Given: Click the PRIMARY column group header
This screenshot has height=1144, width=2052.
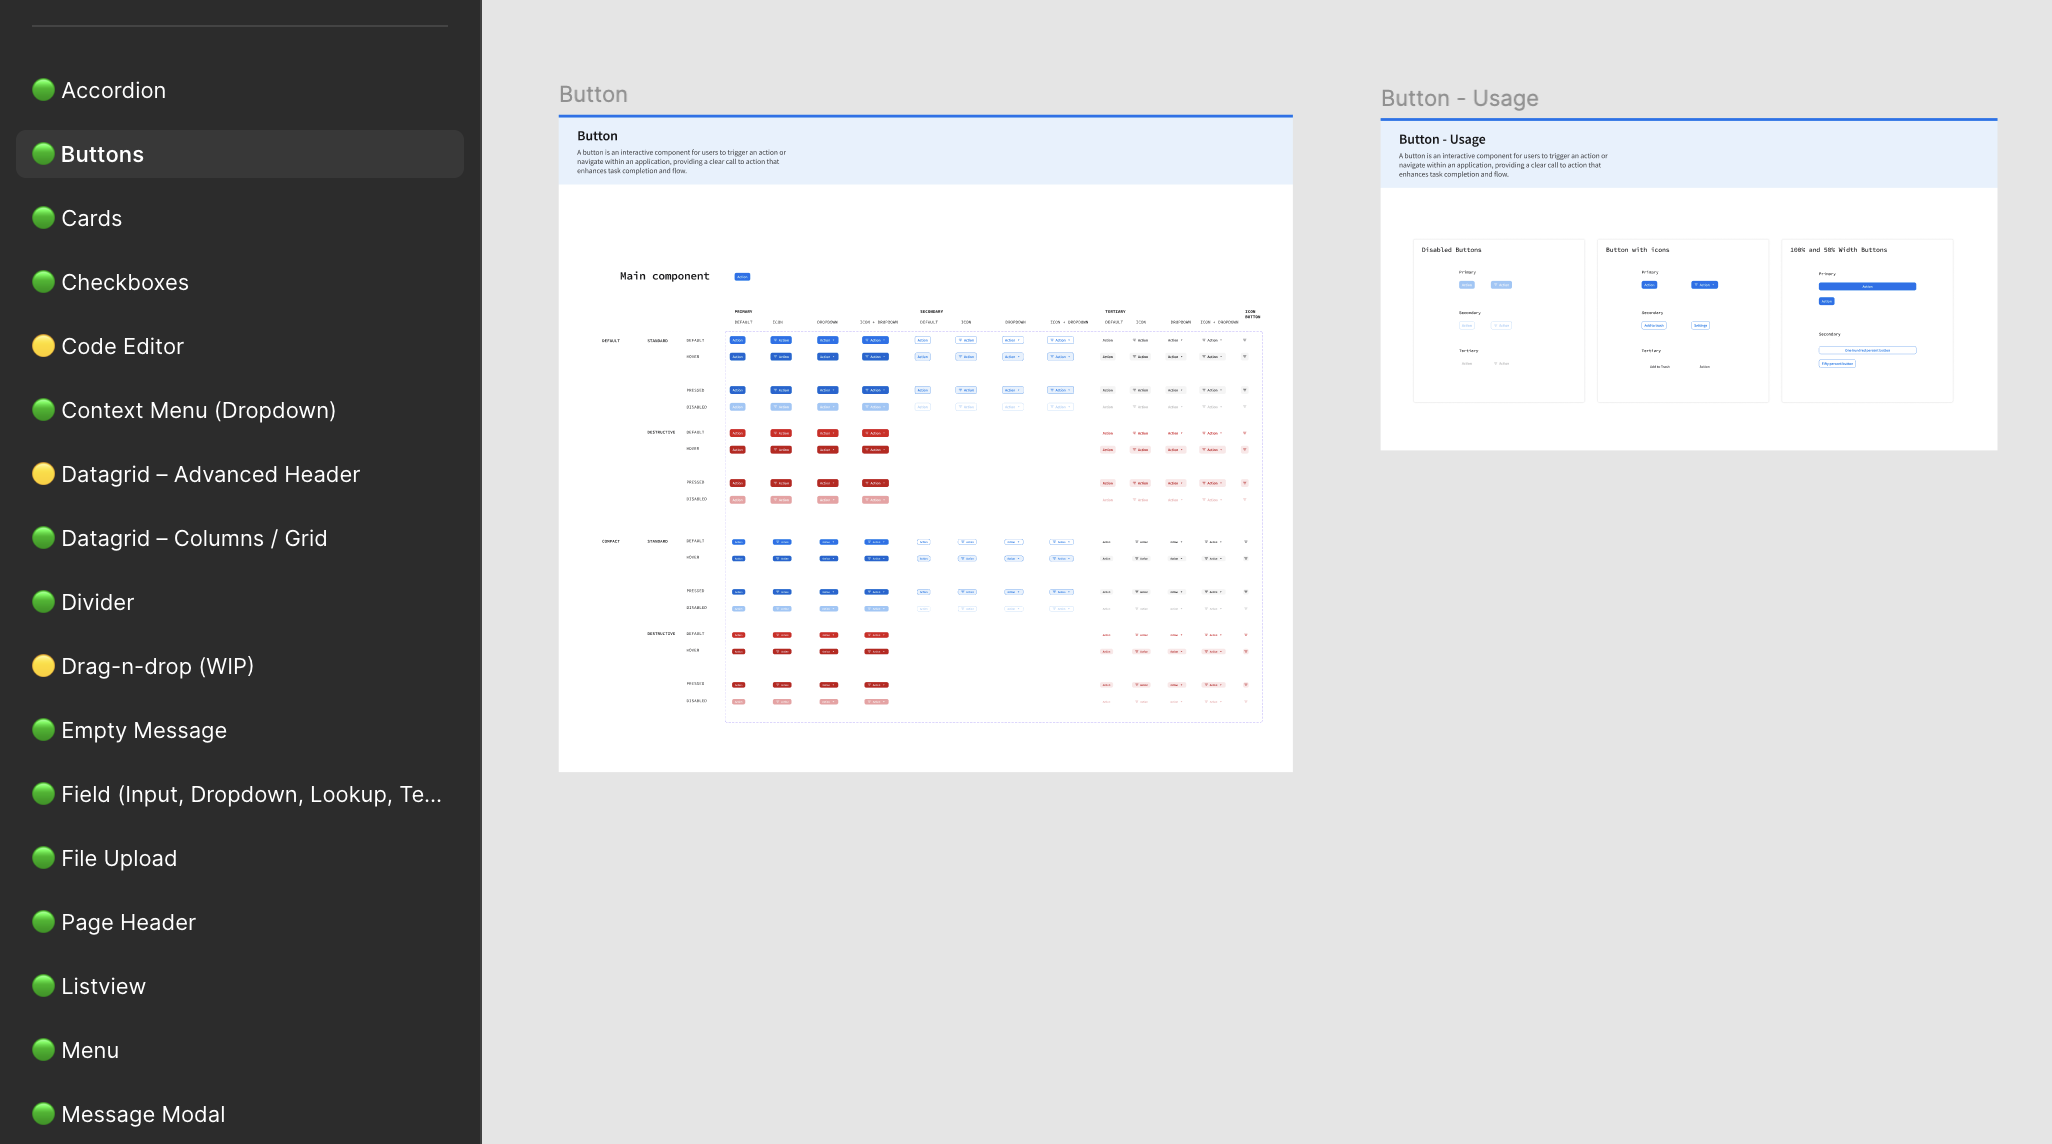Looking at the screenshot, I should (x=743, y=312).
